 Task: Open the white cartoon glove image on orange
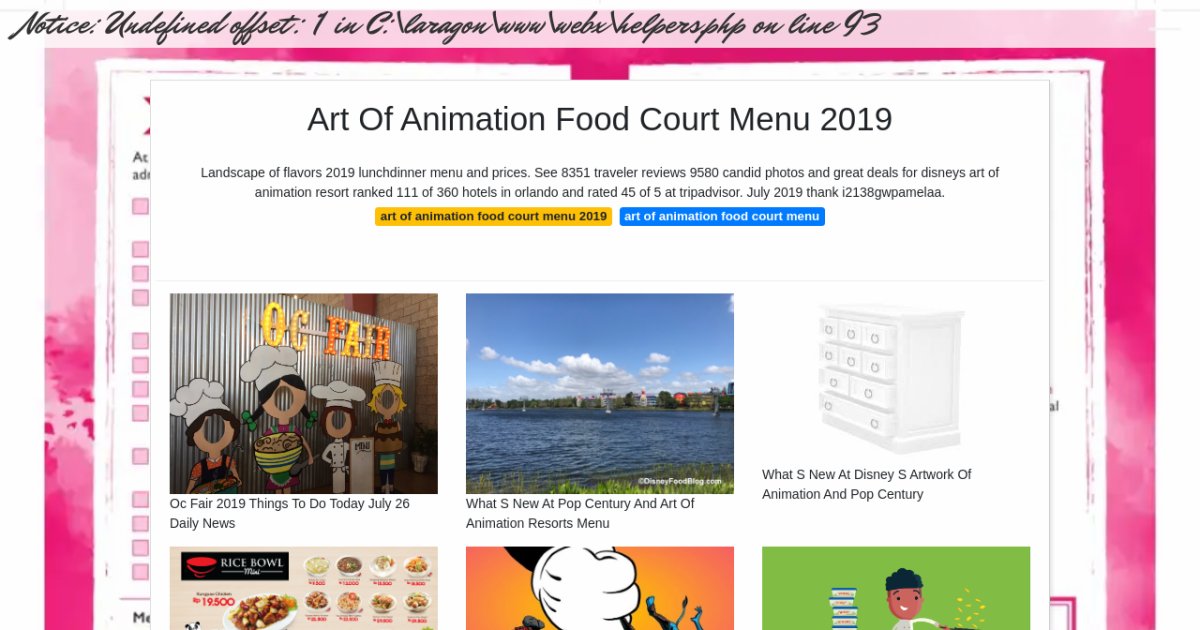click(x=600, y=588)
